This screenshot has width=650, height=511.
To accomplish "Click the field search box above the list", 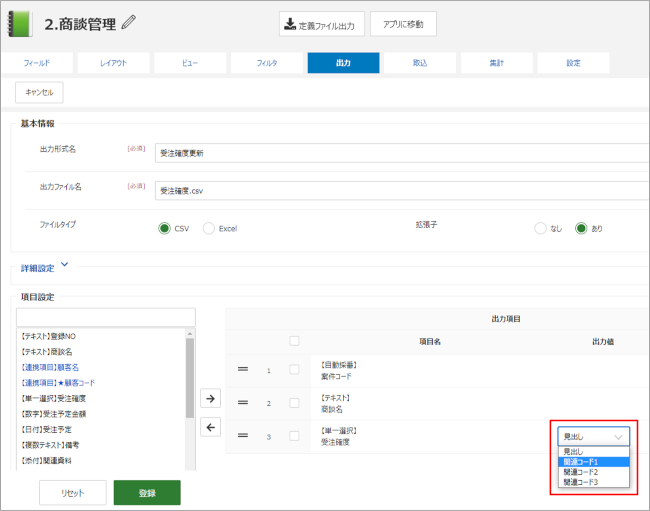I will pyautogui.click(x=106, y=317).
